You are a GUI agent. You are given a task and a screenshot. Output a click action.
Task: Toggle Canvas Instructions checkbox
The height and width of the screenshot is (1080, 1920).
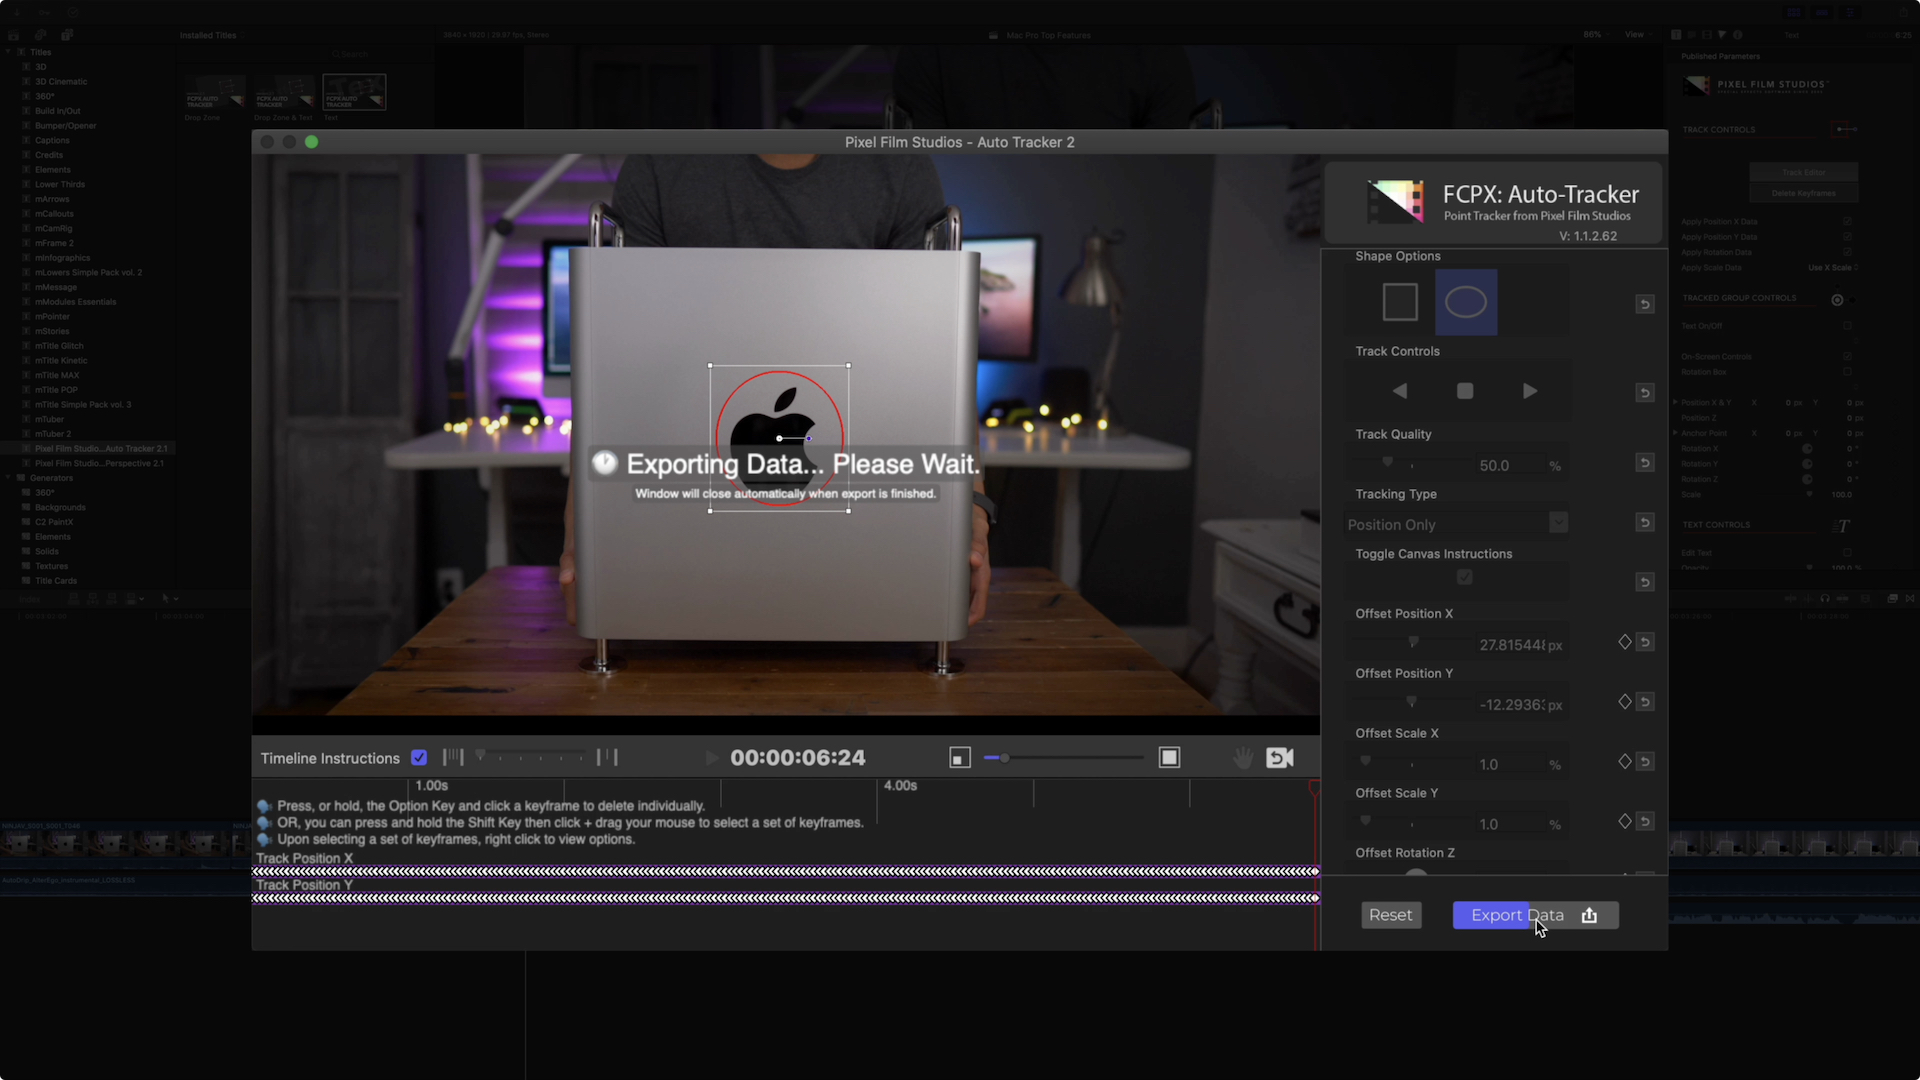tap(1464, 577)
